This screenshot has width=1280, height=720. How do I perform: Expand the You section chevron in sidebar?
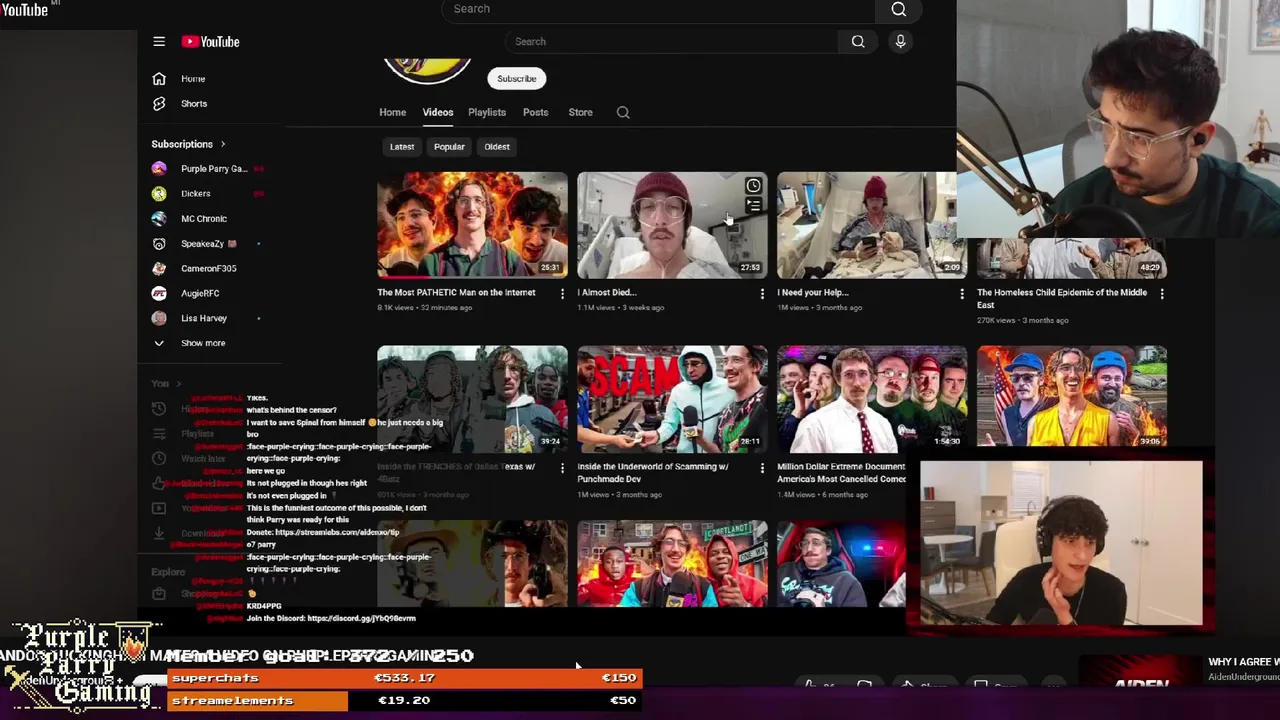[179, 384]
